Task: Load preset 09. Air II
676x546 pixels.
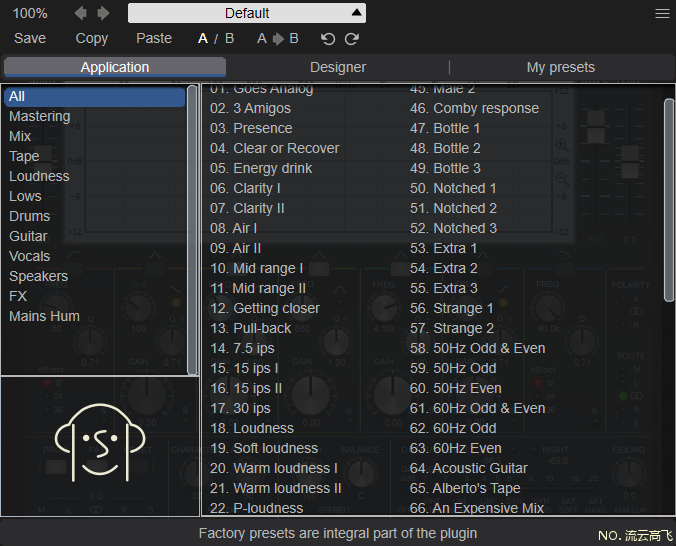Action: [x=235, y=248]
